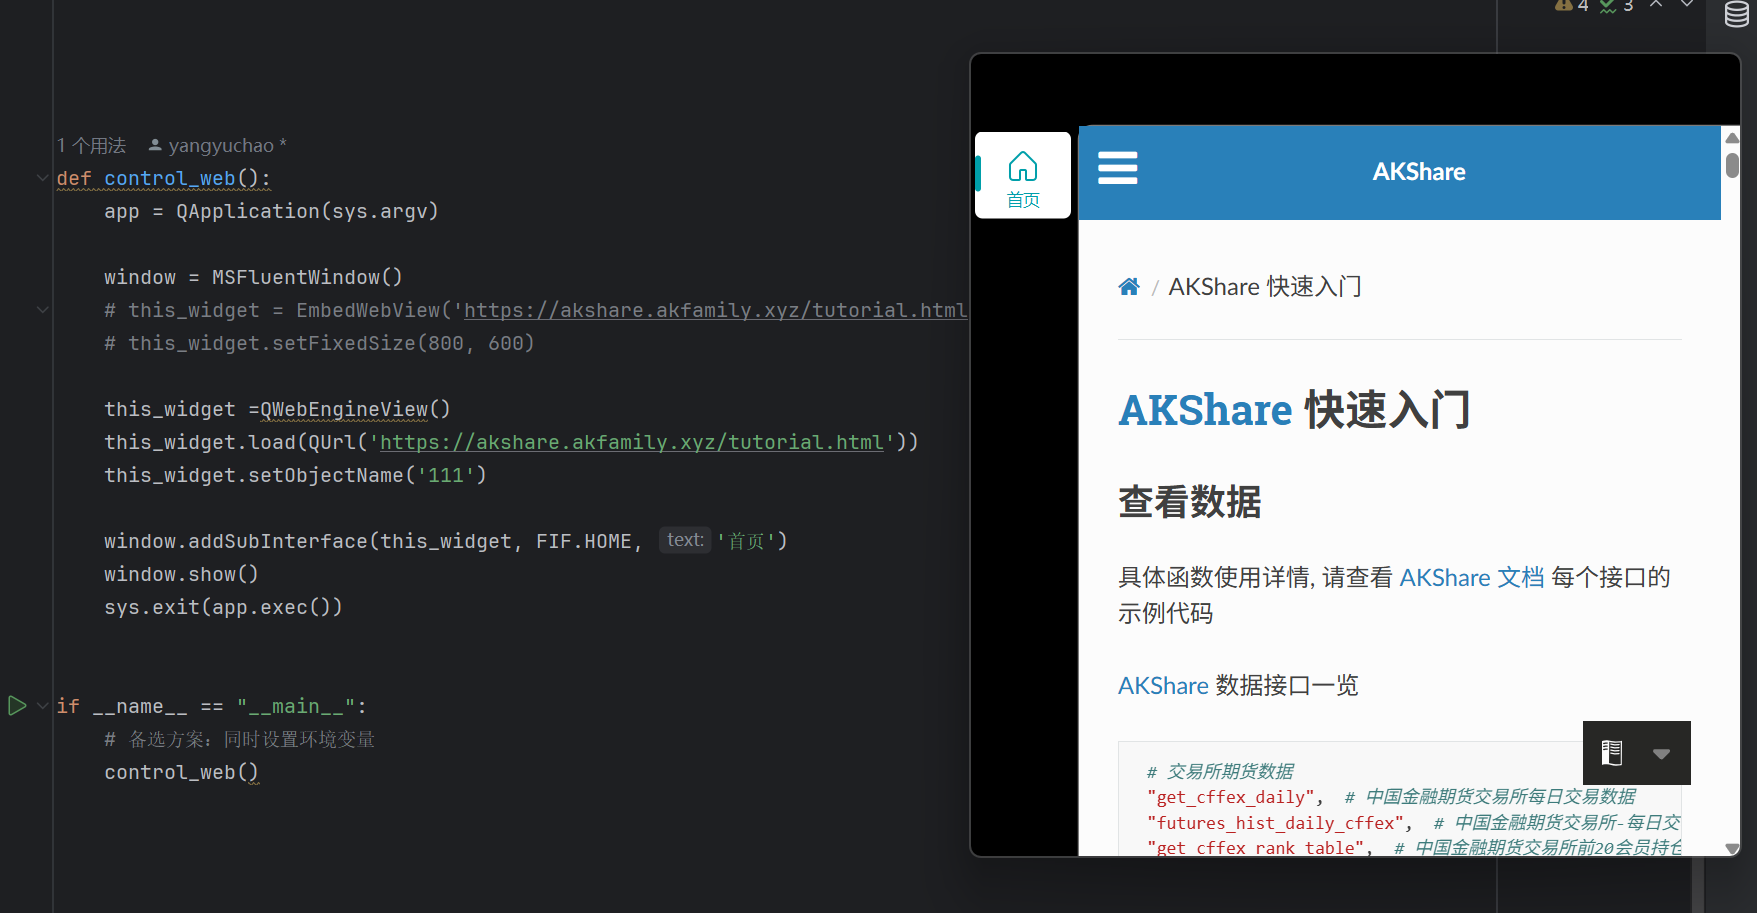
Task: Expand the floating version widget caret
Action: coord(1661,754)
